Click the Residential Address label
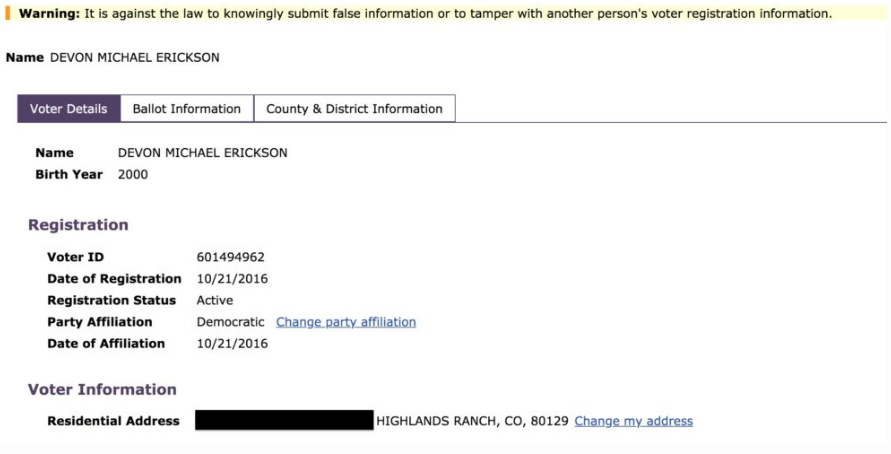Image resolution: width=891 pixels, height=454 pixels. [113, 421]
